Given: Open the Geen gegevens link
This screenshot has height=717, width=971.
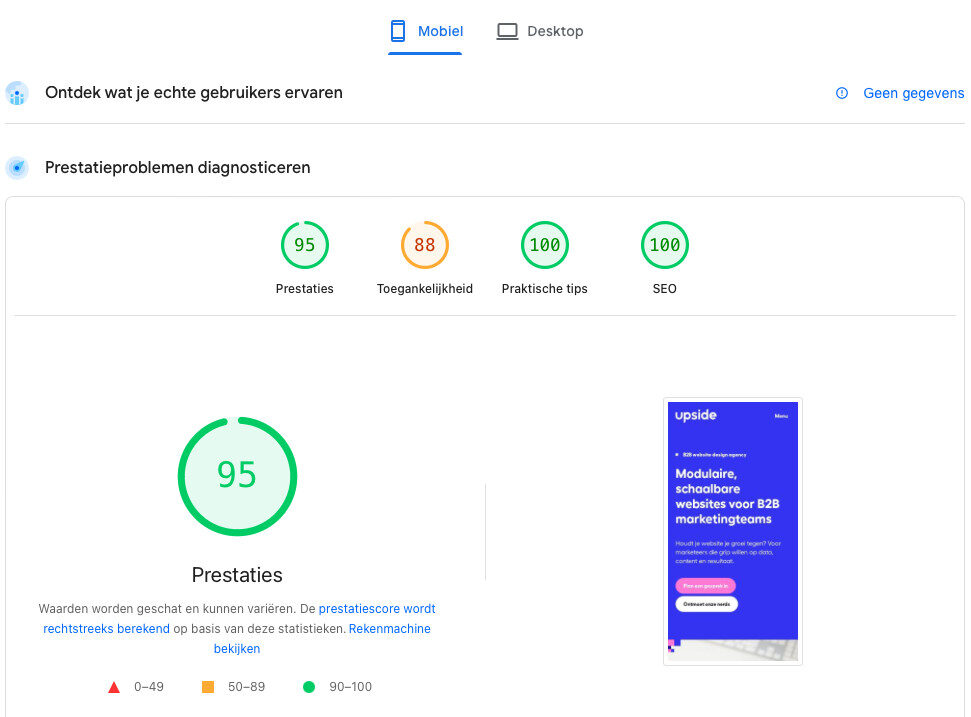Looking at the screenshot, I should click(912, 93).
